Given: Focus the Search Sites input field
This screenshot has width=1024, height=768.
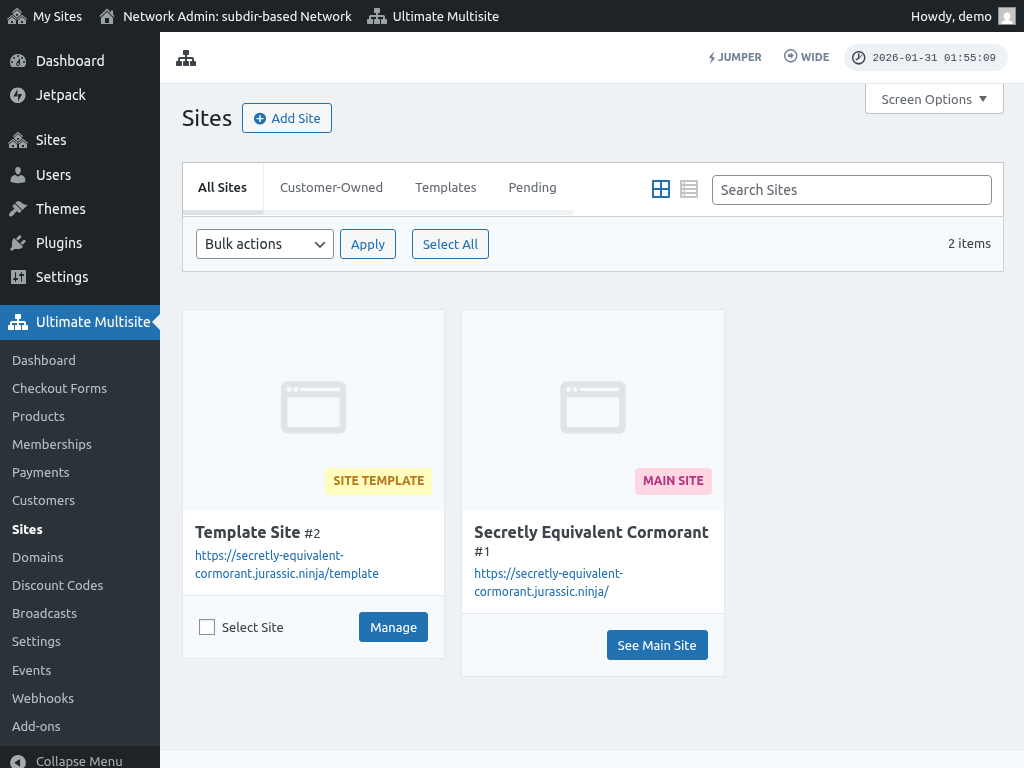Looking at the screenshot, I should tap(852, 190).
